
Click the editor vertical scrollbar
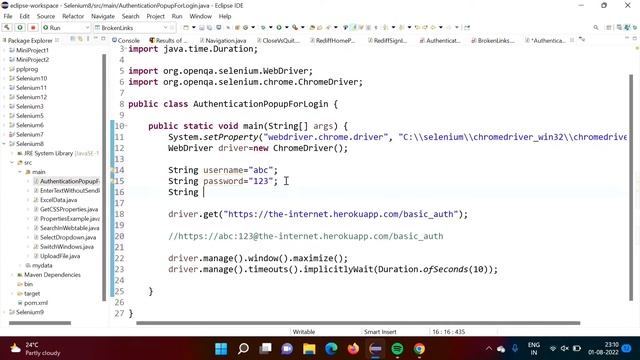[631, 187]
